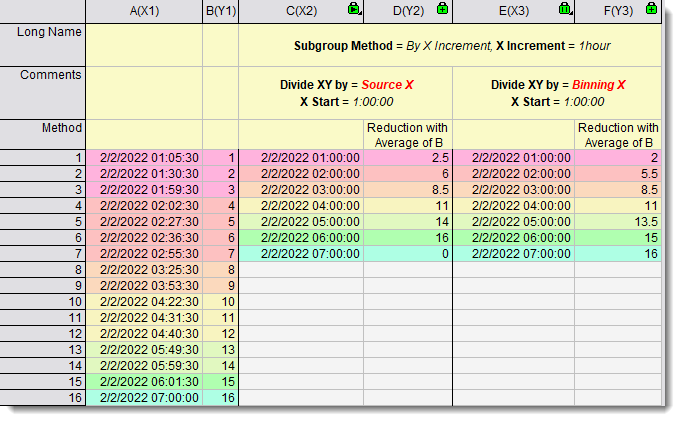The height and width of the screenshot is (421, 680).
Task: Click the green lock icon on column C(X2)
Action: (353, 10)
